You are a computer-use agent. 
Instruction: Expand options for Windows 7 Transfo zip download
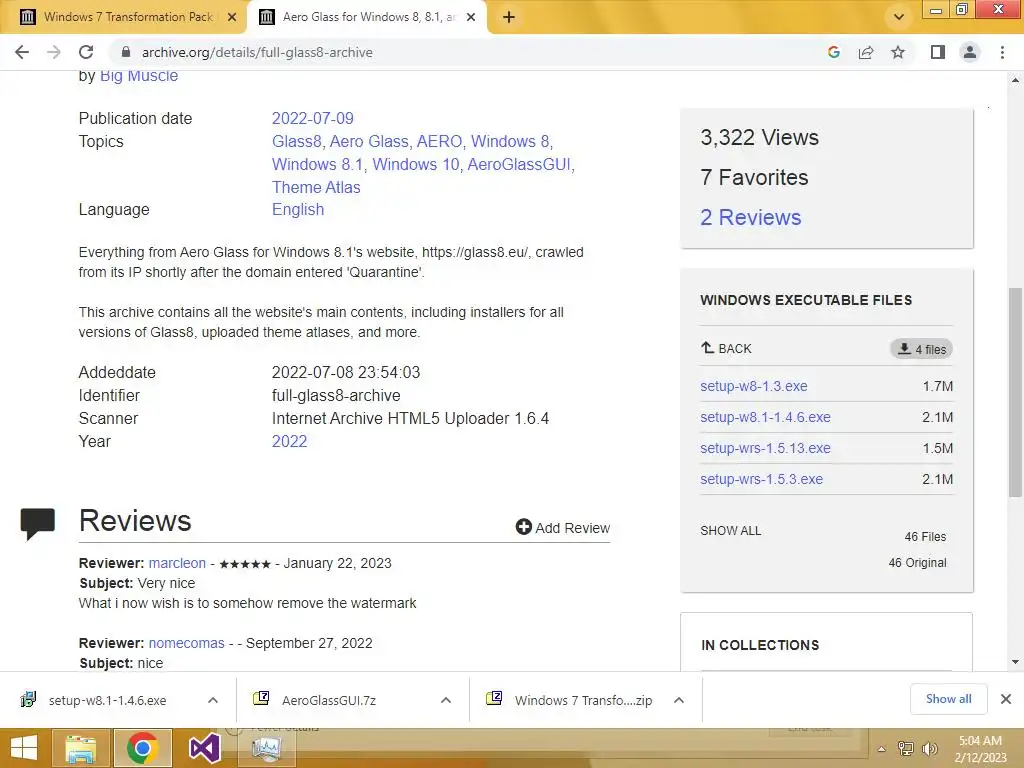click(x=679, y=700)
